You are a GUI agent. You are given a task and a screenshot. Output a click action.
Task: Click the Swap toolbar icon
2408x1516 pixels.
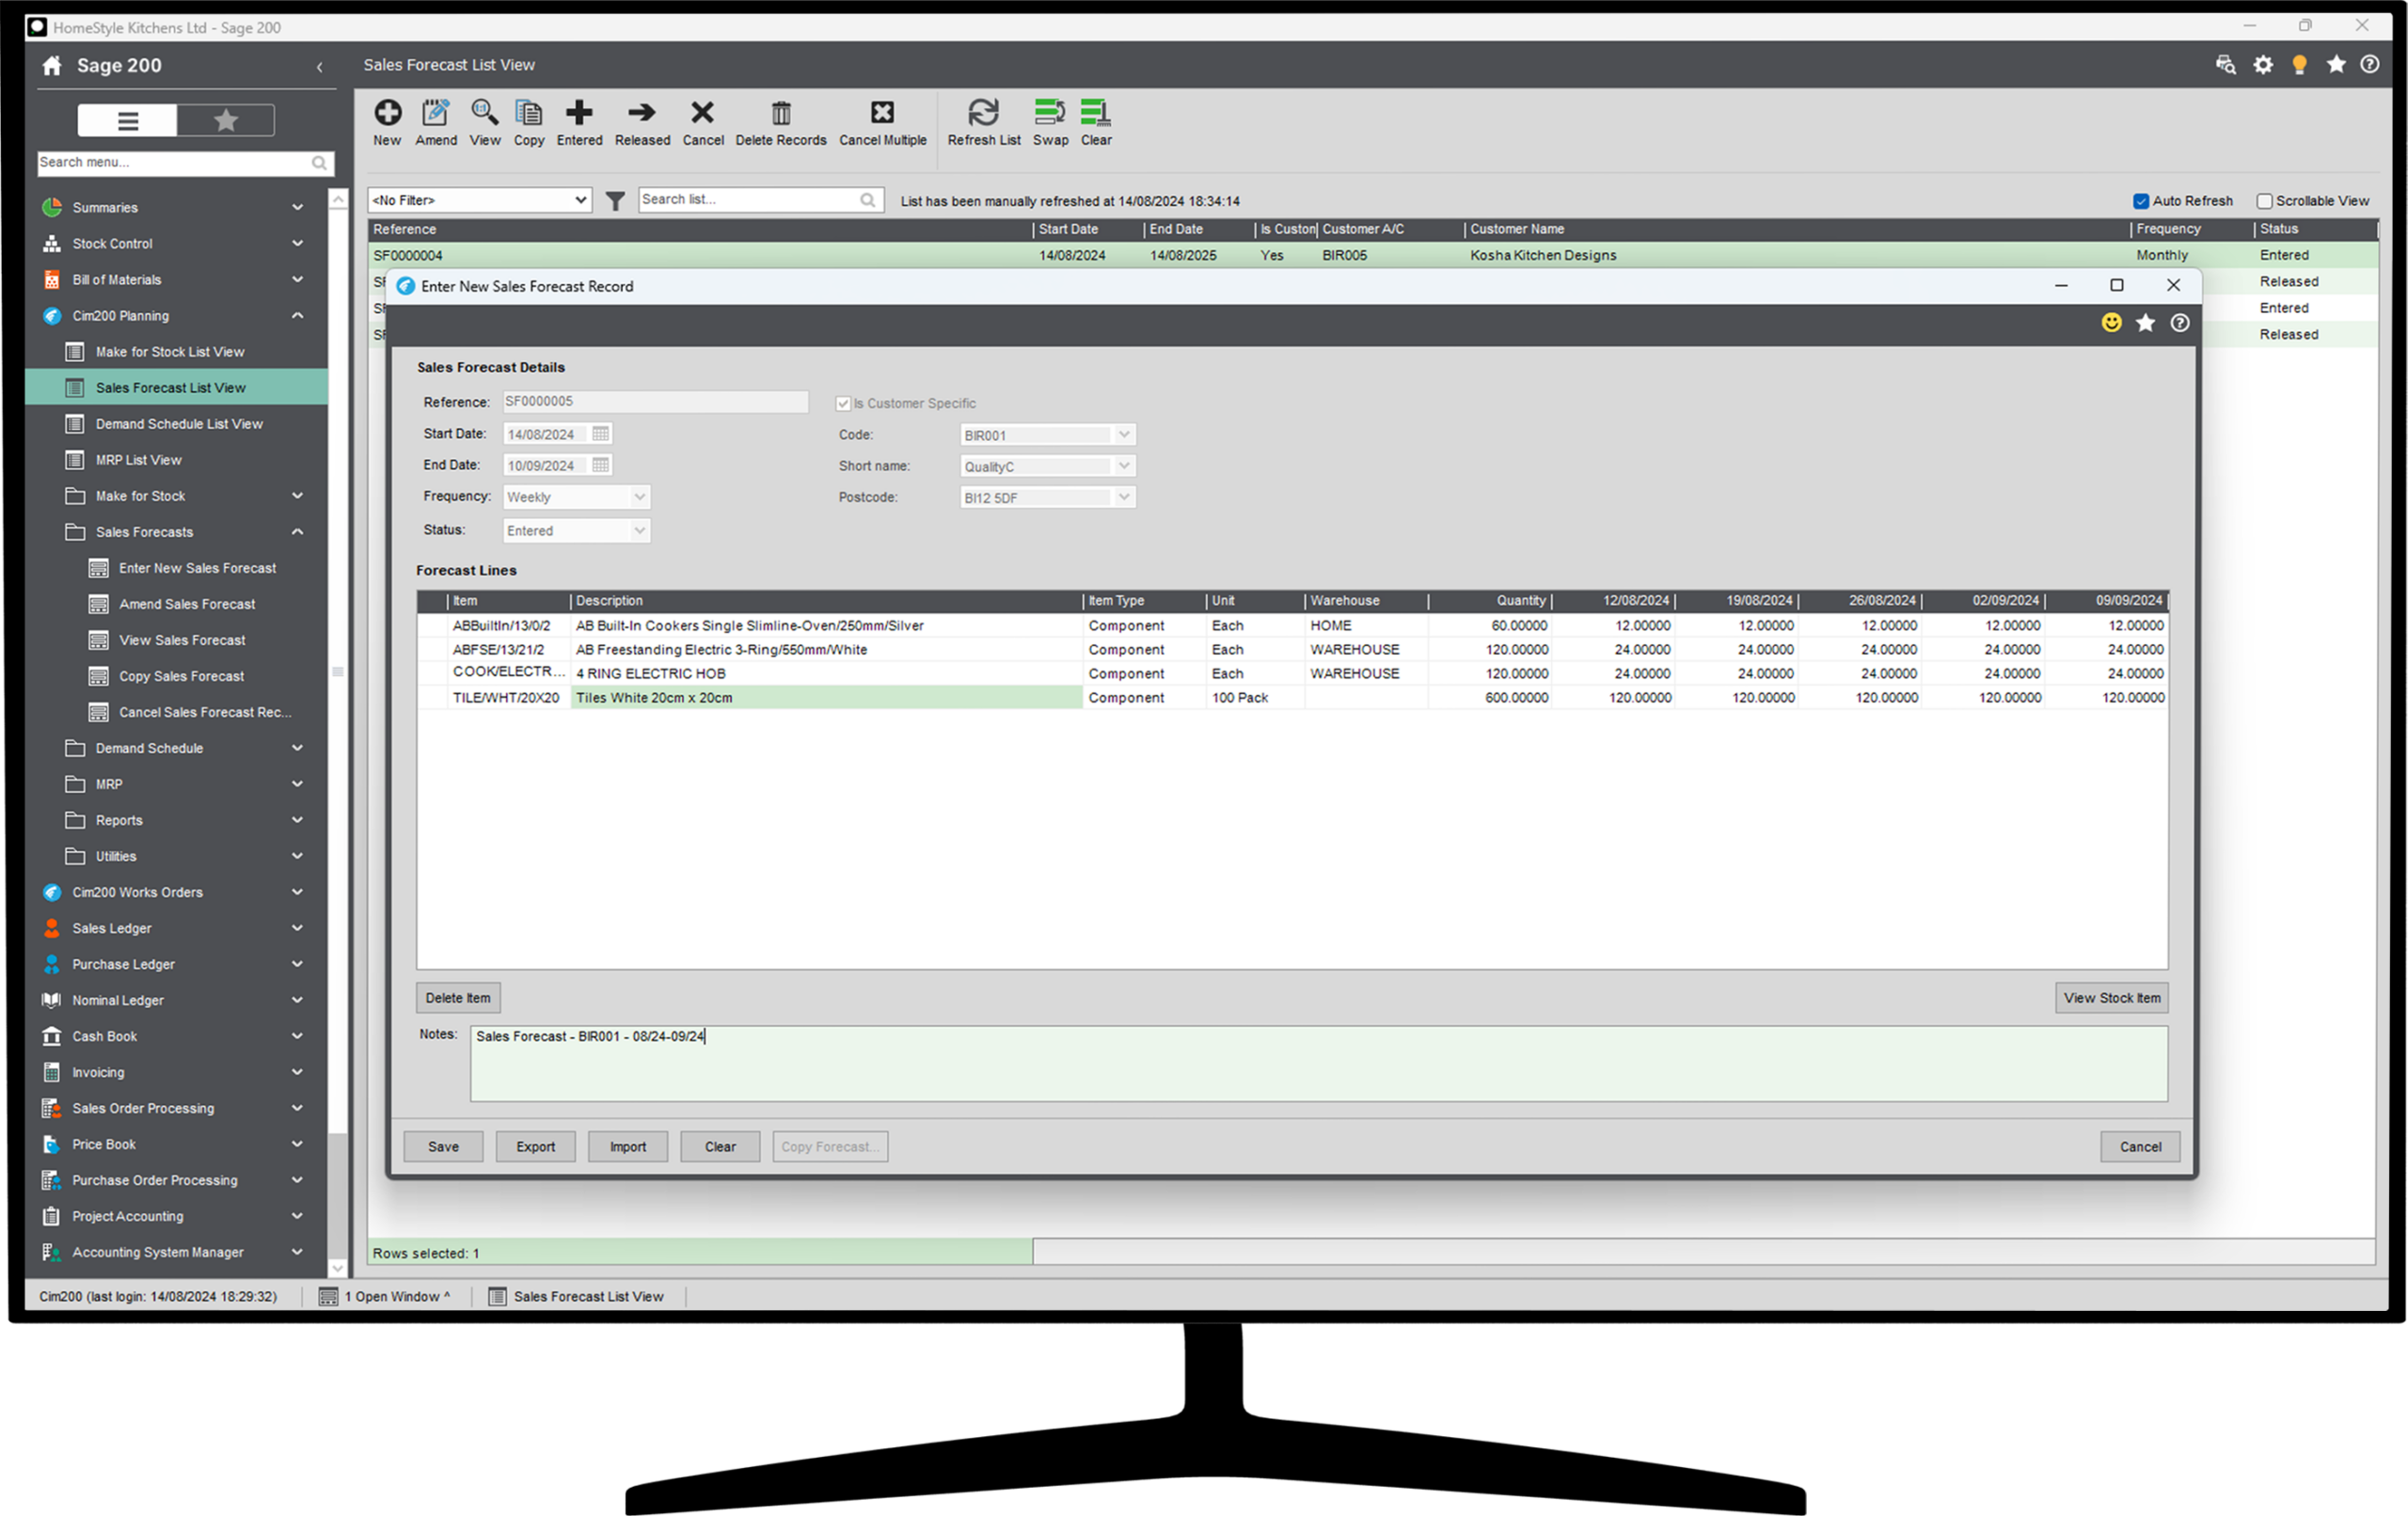coord(1049,113)
